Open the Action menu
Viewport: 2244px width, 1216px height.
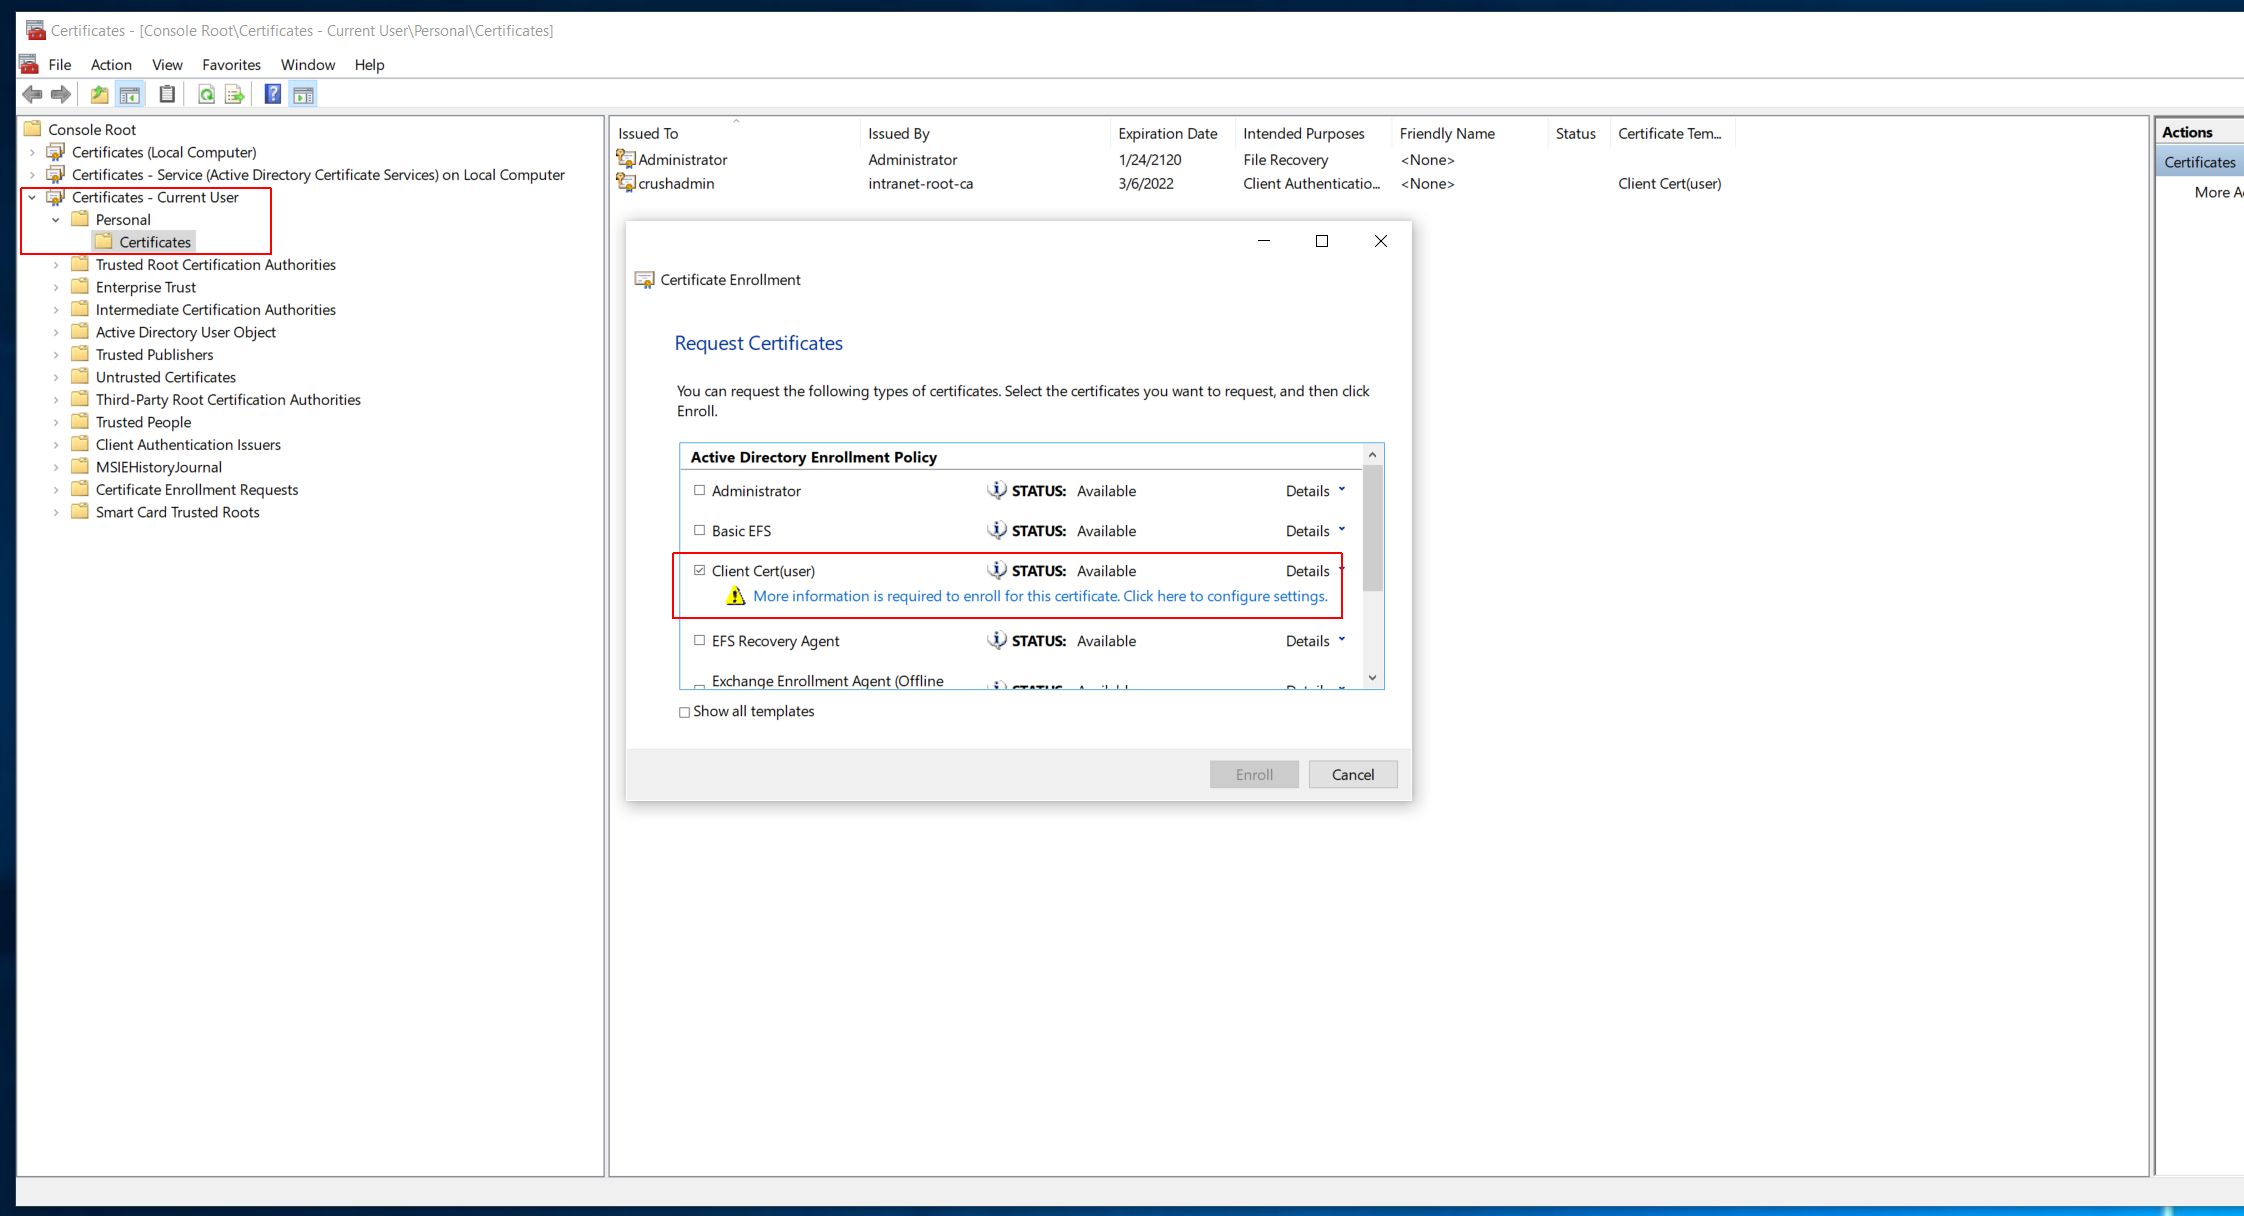tap(111, 64)
